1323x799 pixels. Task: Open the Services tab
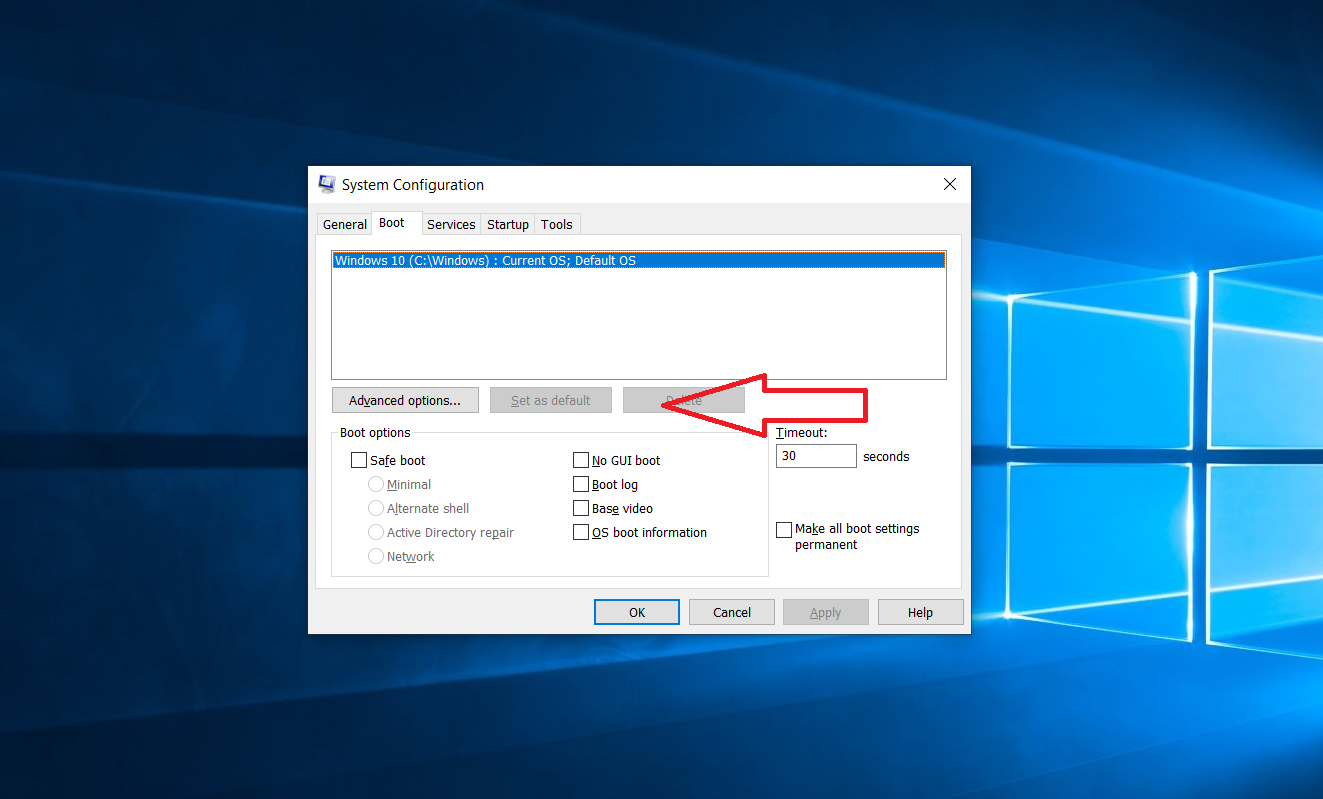(x=451, y=225)
